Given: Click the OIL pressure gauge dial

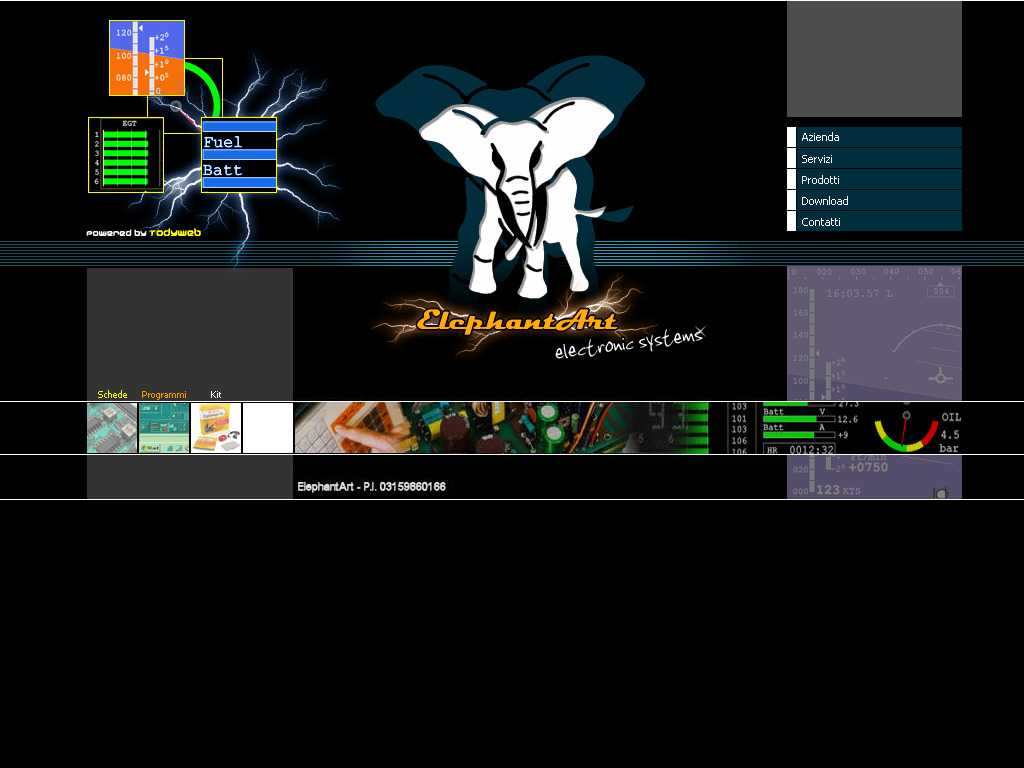Looking at the screenshot, I should [x=906, y=429].
